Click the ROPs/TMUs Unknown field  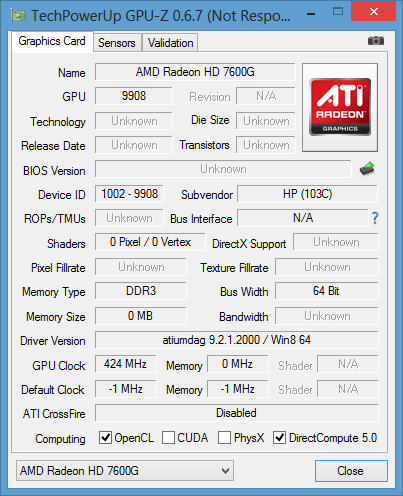129,218
